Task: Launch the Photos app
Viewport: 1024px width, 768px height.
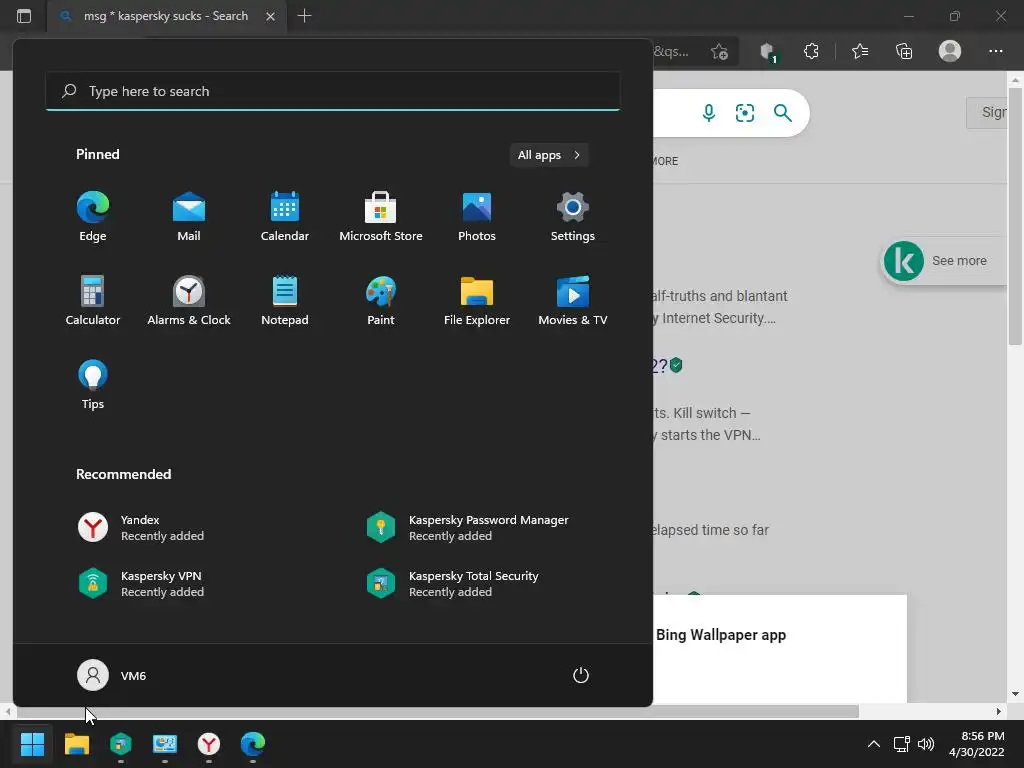Action: (x=477, y=217)
